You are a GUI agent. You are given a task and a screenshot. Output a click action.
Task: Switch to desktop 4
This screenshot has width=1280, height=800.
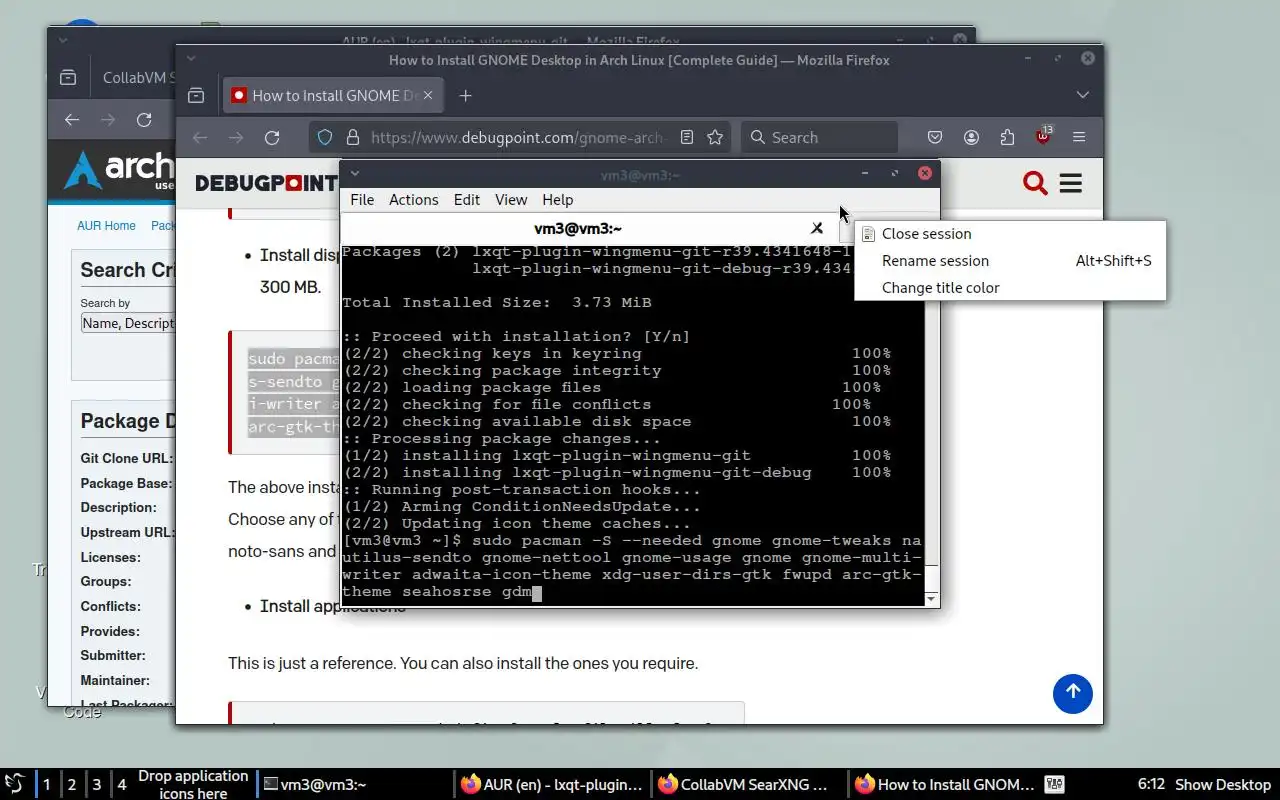(x=121, y=784)
